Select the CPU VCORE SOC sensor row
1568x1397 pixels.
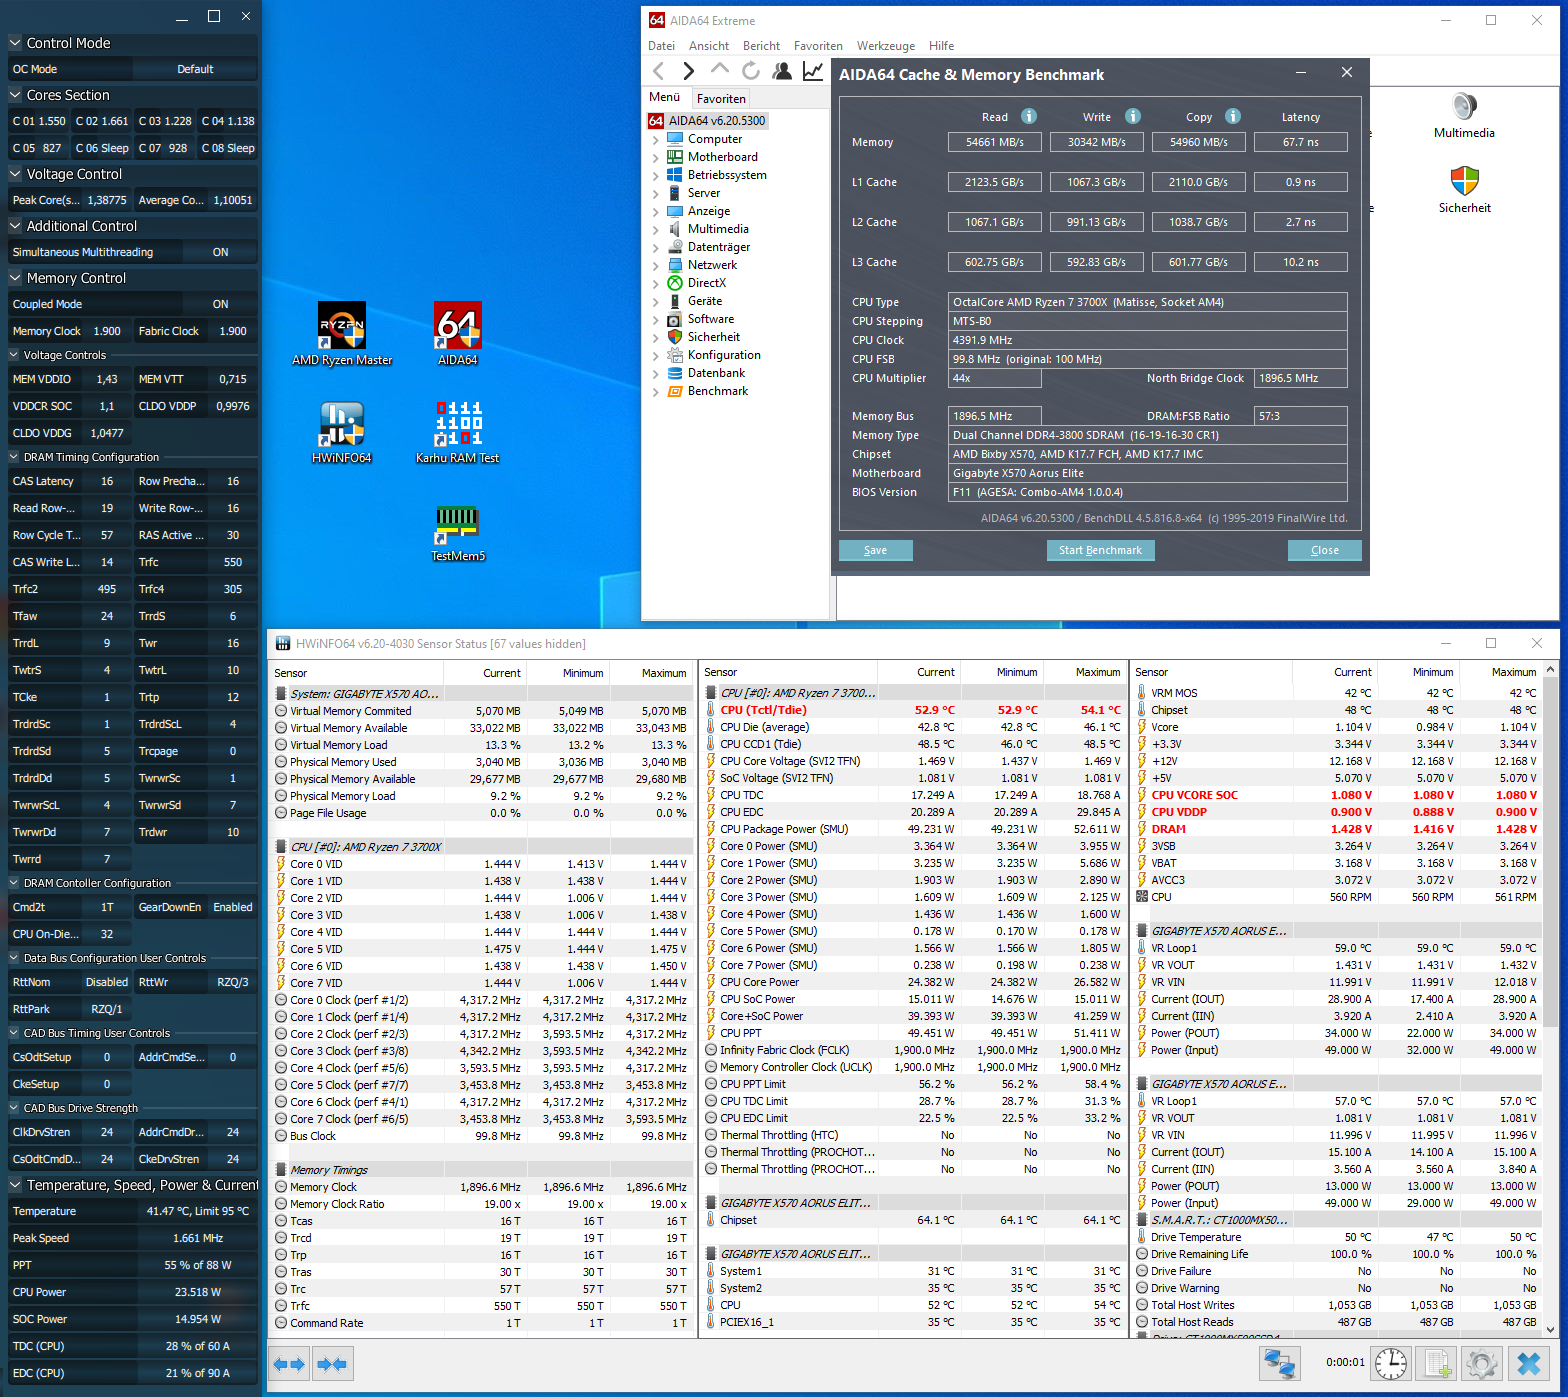tap(1339, 795)
